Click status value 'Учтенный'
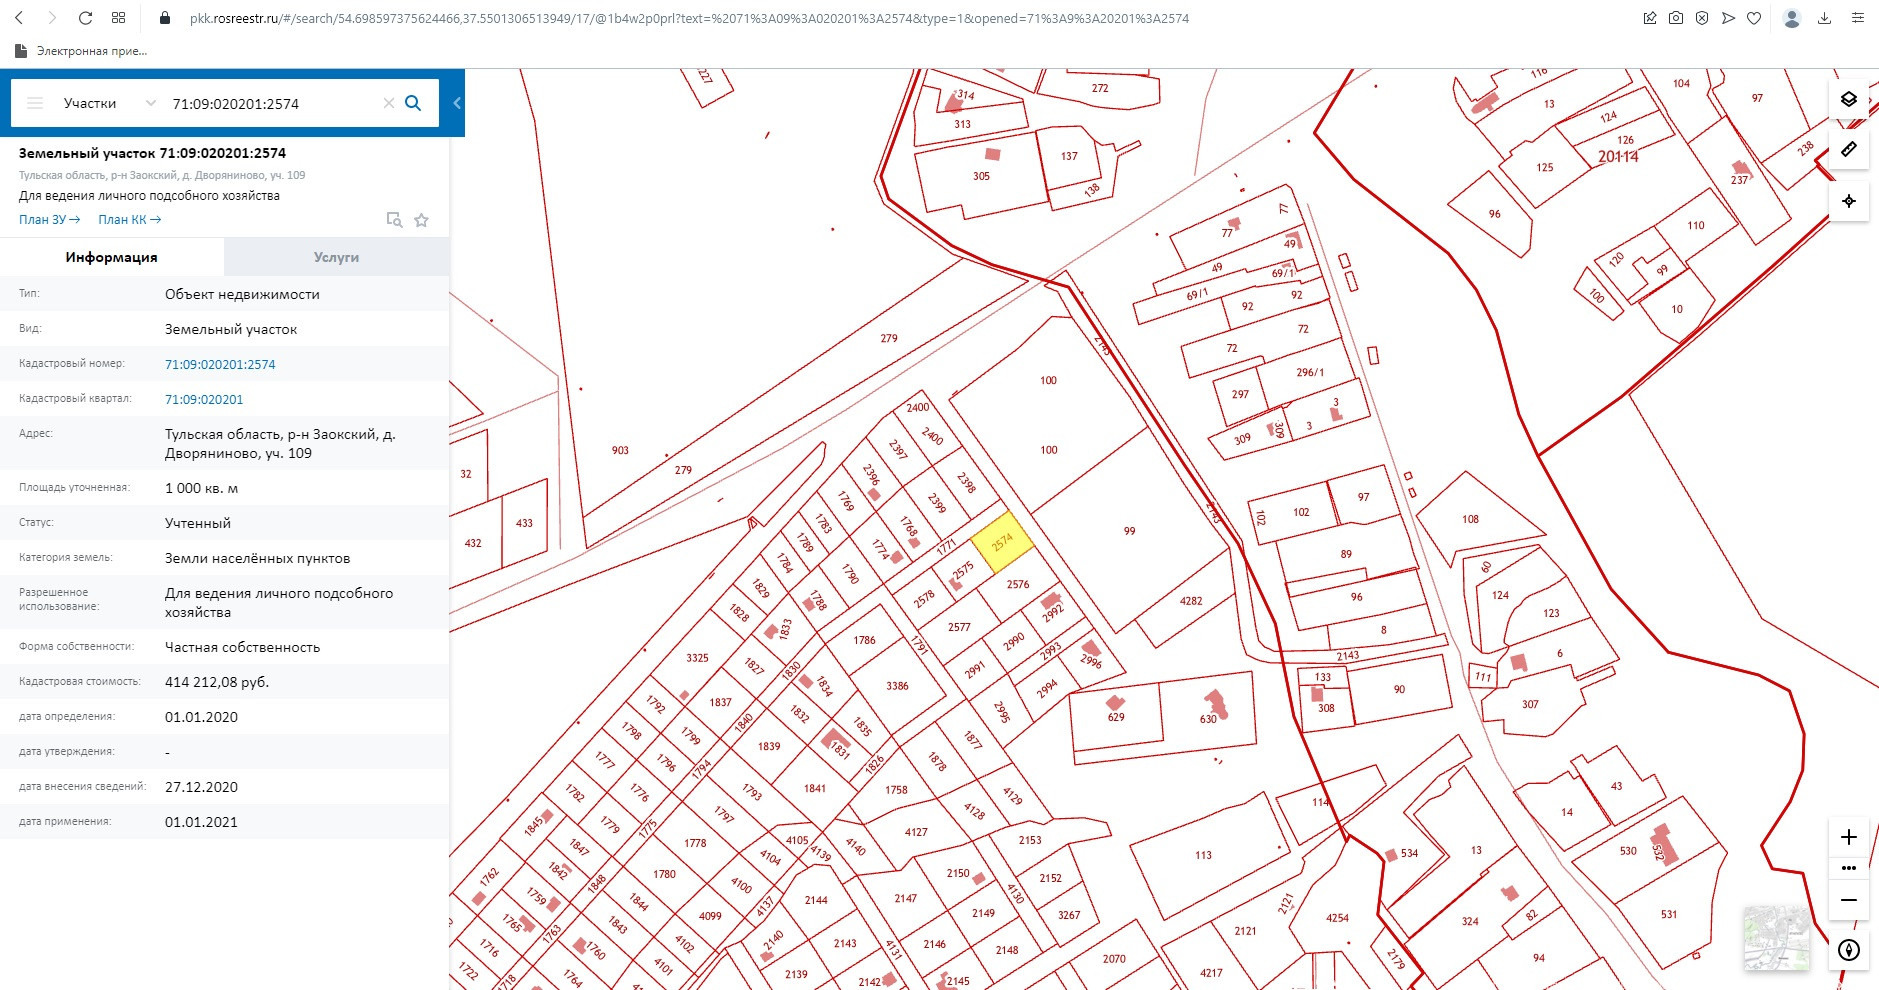The width and height of the screenshot is (1879, 990). pyautogui.click(x=198, y=523)
